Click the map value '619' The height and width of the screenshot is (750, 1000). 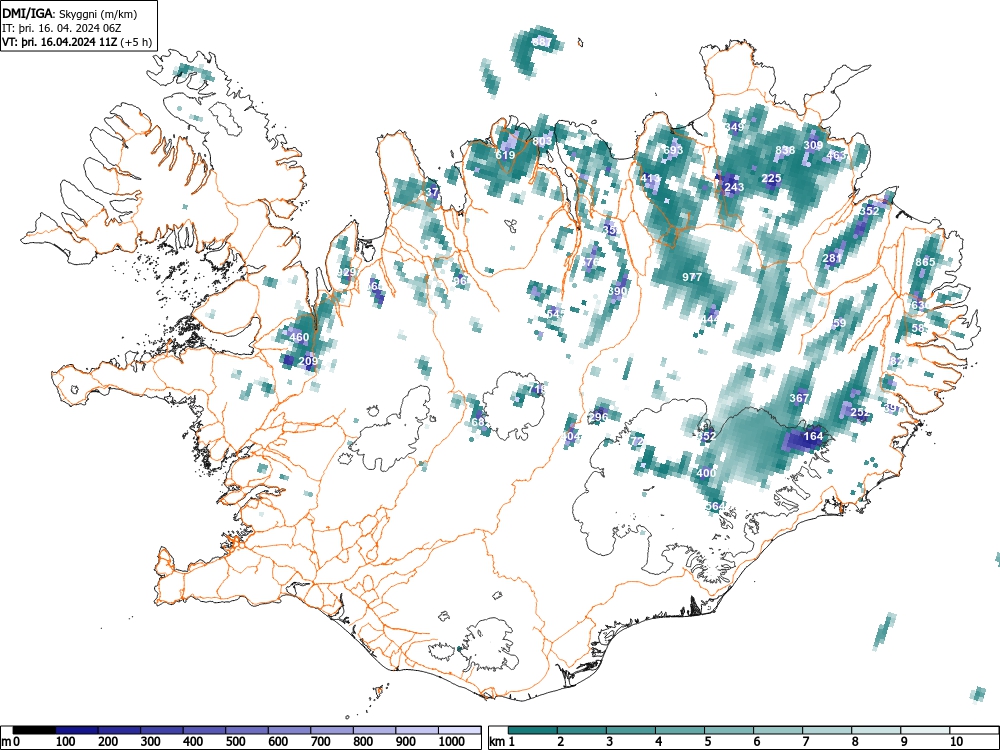(505, 155)
